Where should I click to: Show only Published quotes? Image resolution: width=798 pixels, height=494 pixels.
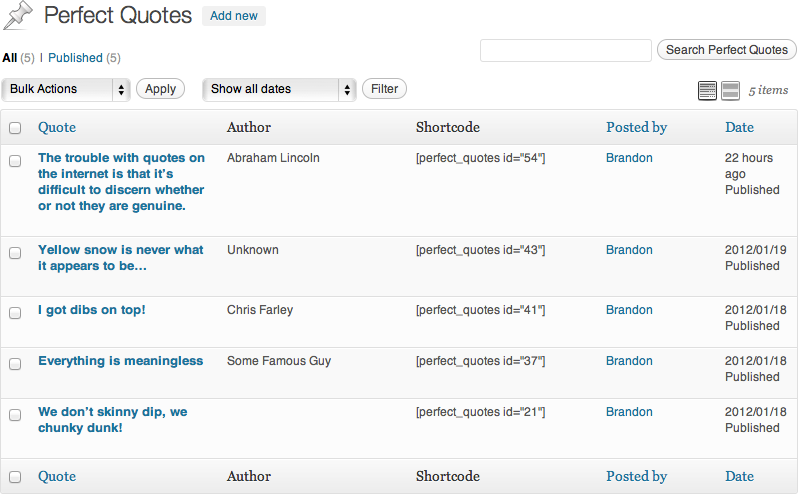[x=75, y=58]
